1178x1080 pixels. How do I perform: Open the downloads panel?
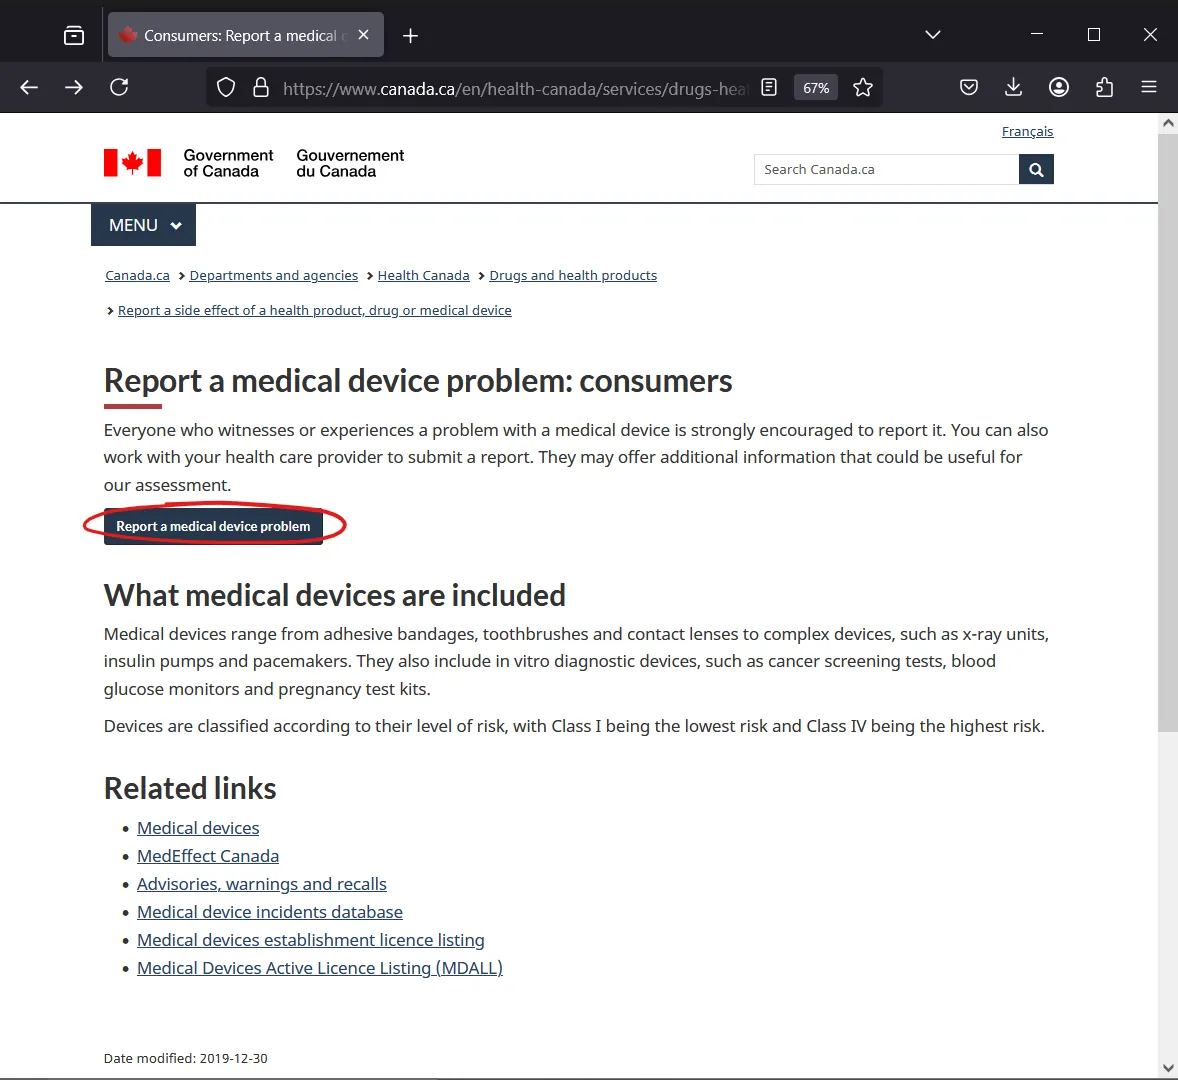[1013, 88]
